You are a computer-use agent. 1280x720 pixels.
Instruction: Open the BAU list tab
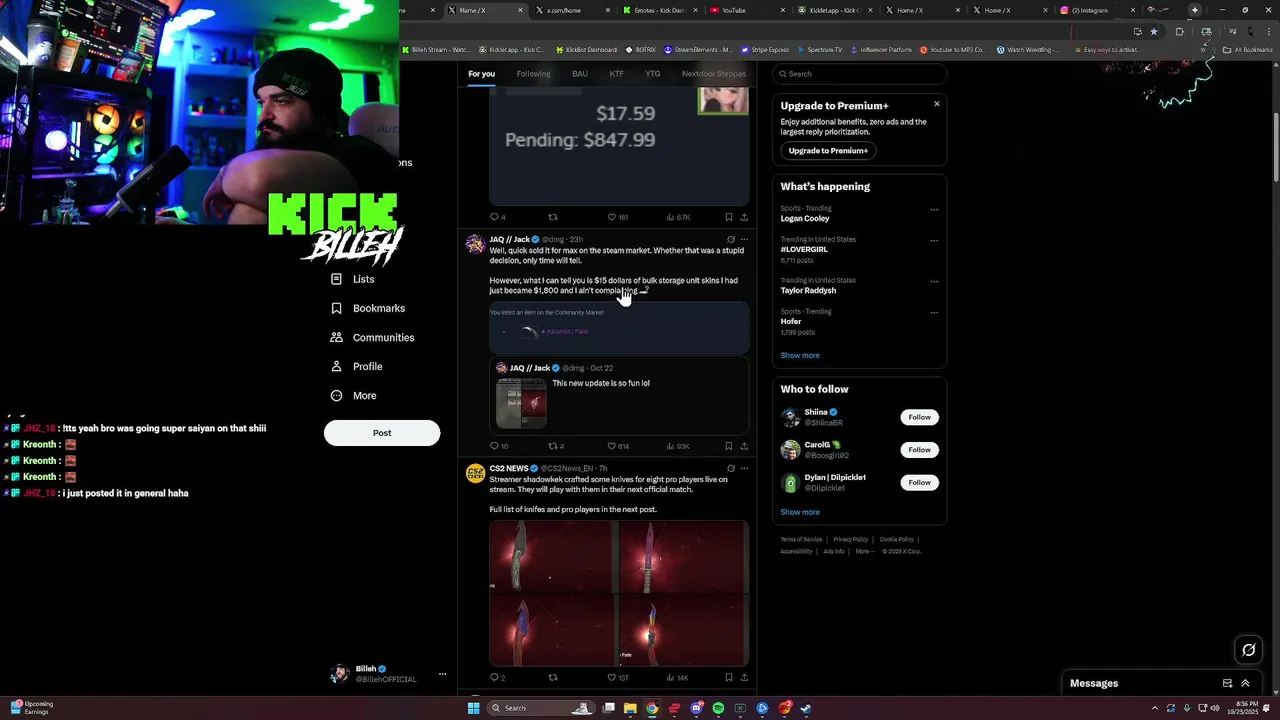[x=579, y=73]
